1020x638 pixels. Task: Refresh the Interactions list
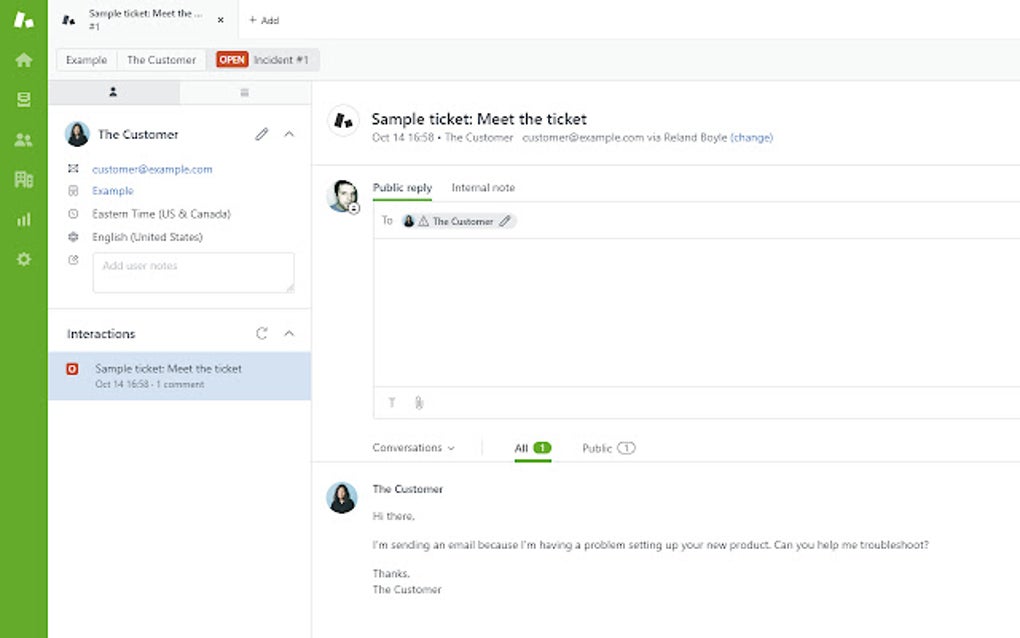tap(263, 333)
